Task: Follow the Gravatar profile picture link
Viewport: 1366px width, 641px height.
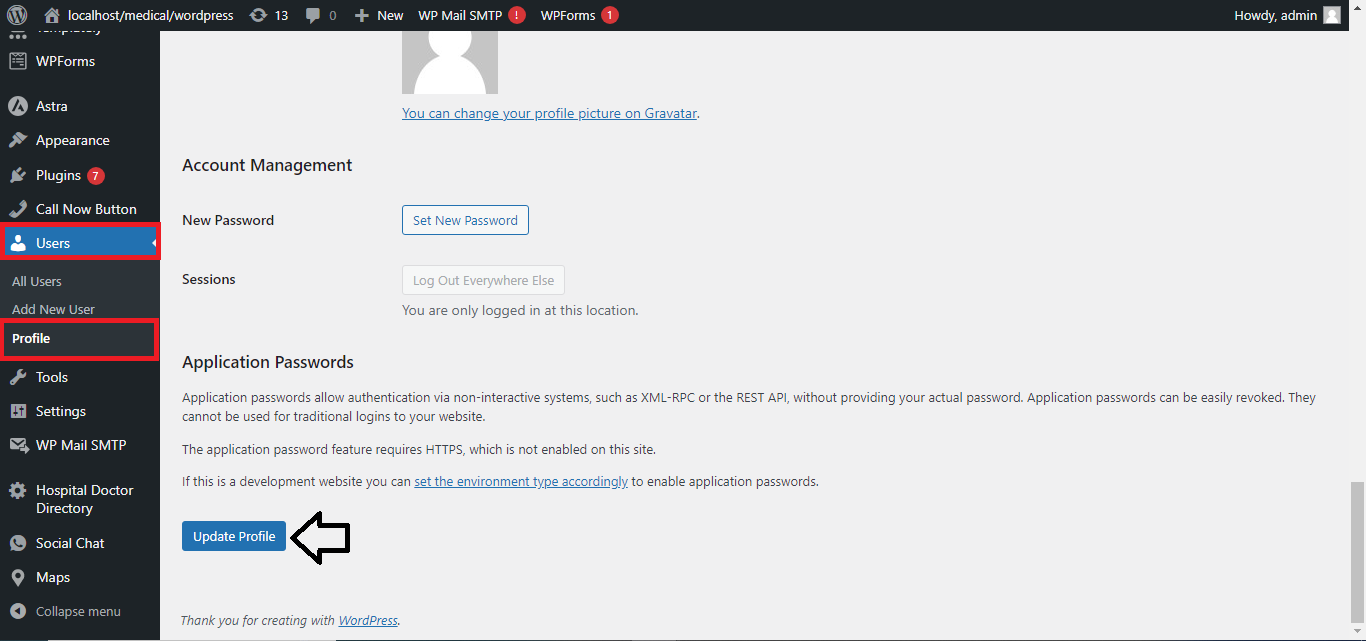Action: pos(549,113)
